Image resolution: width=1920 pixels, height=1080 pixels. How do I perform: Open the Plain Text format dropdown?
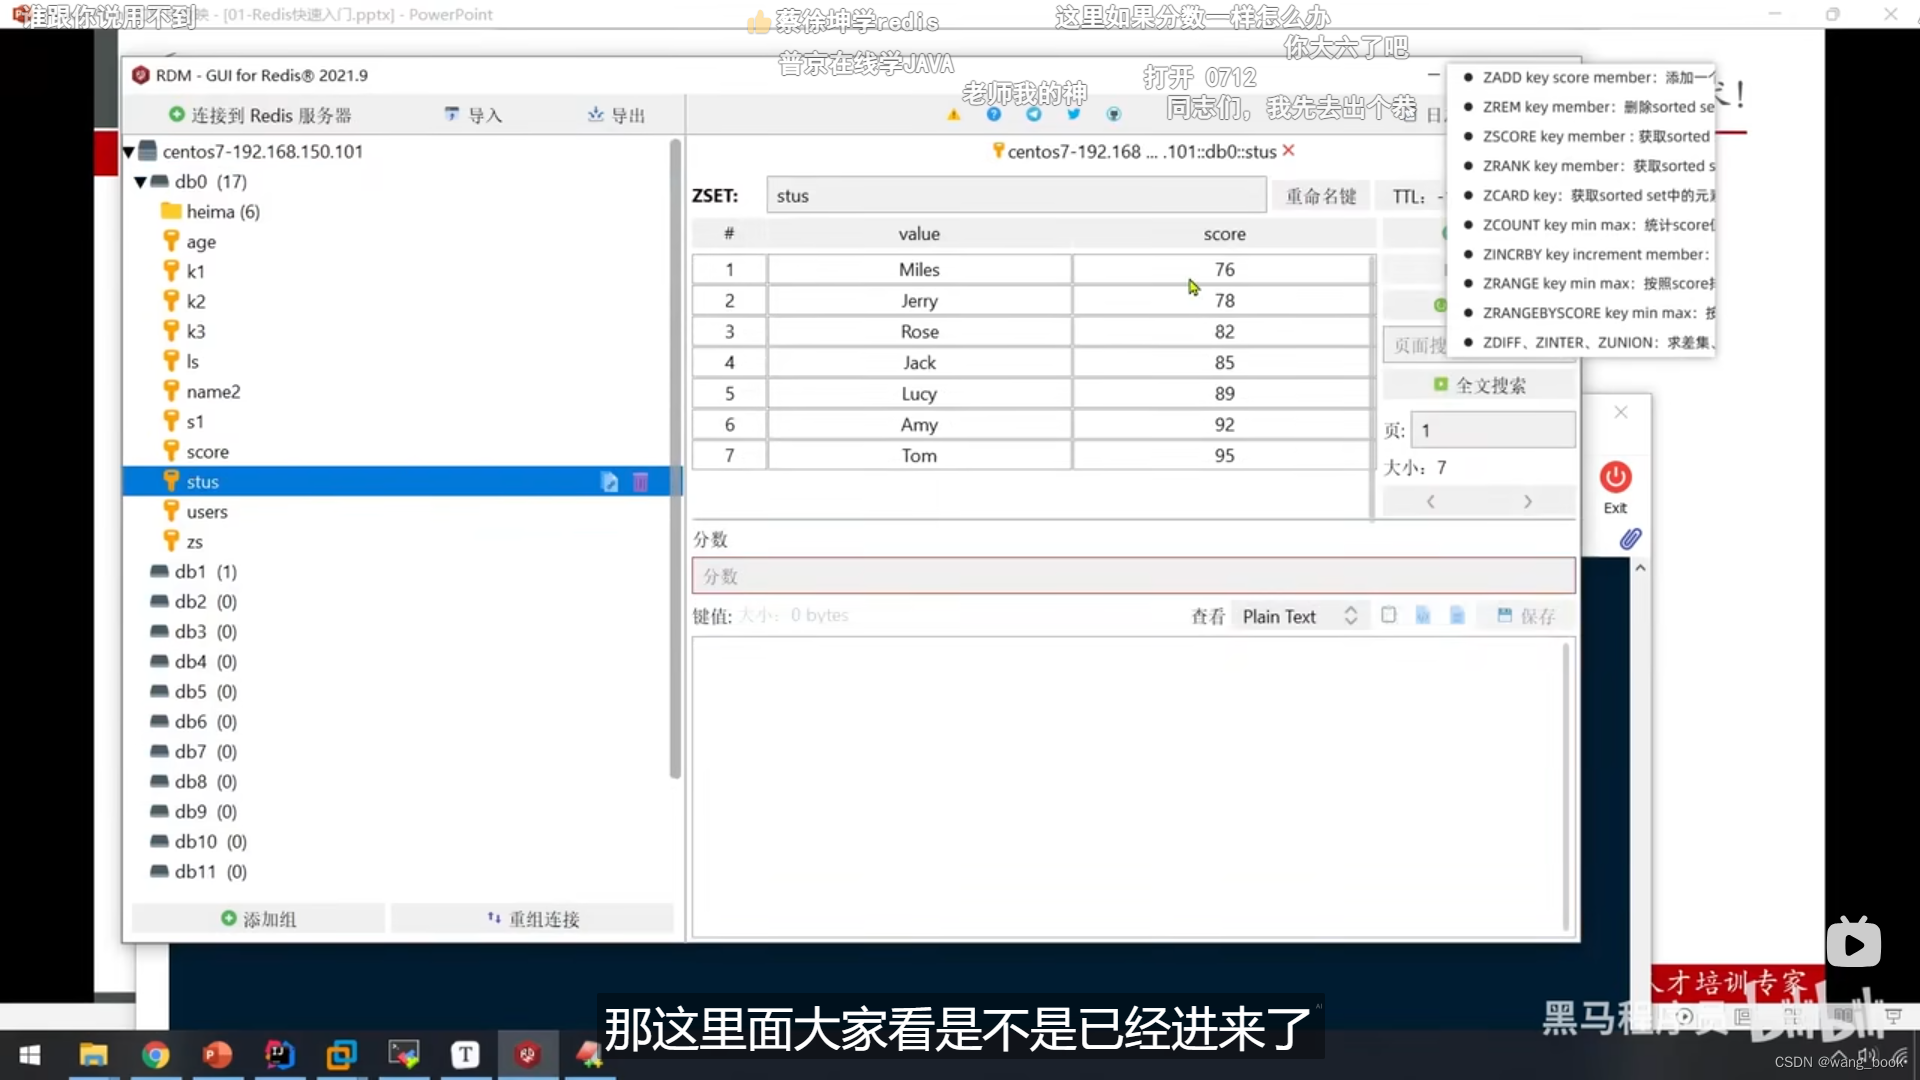(x=1295, y=616)
